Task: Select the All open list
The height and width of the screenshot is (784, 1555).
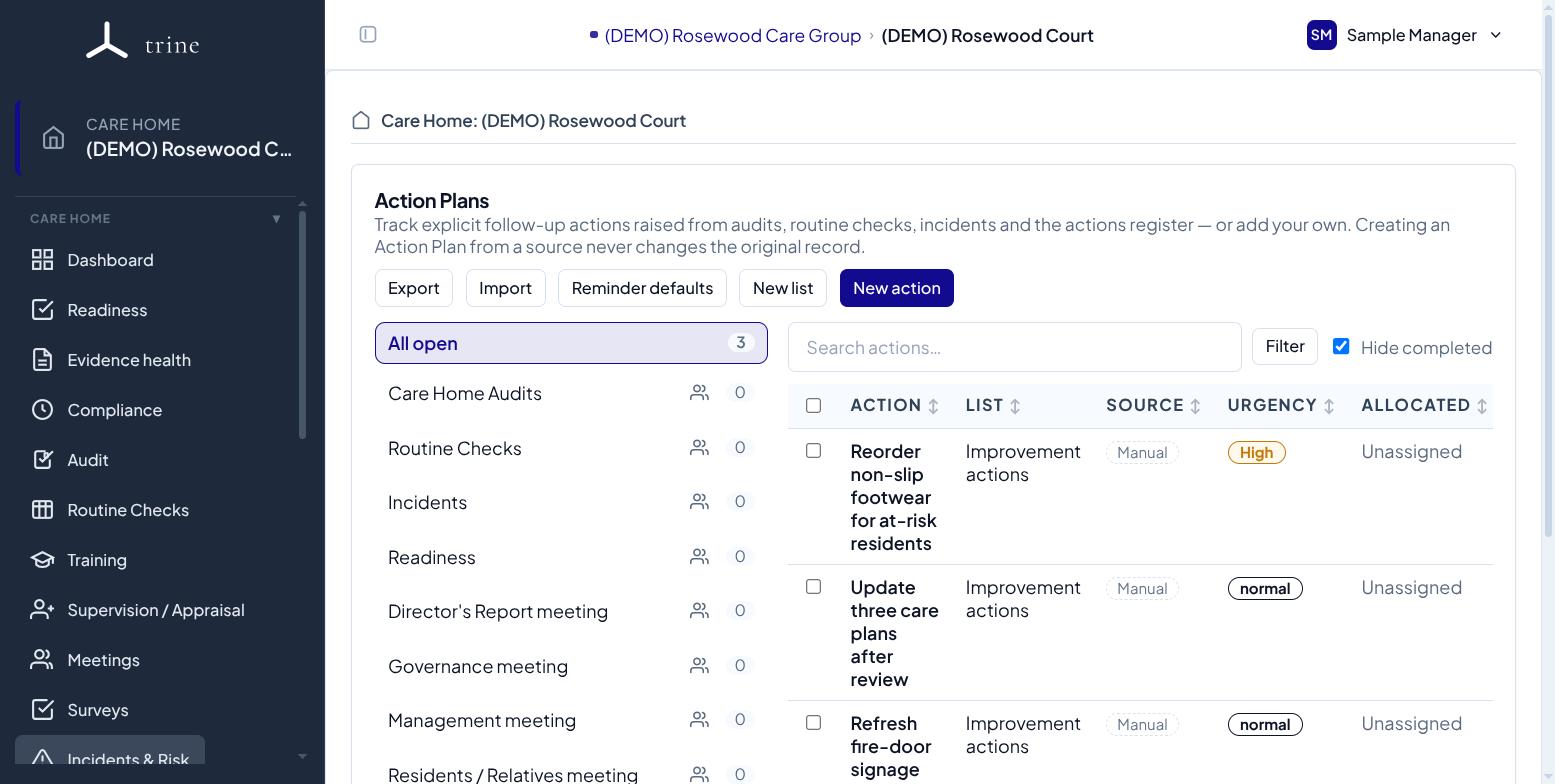Action: point(571,343)
